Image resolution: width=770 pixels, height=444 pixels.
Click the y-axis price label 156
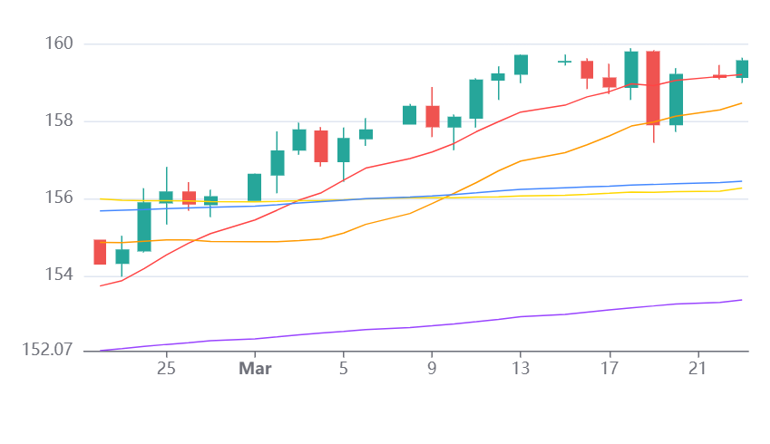[x=59, y=198]
